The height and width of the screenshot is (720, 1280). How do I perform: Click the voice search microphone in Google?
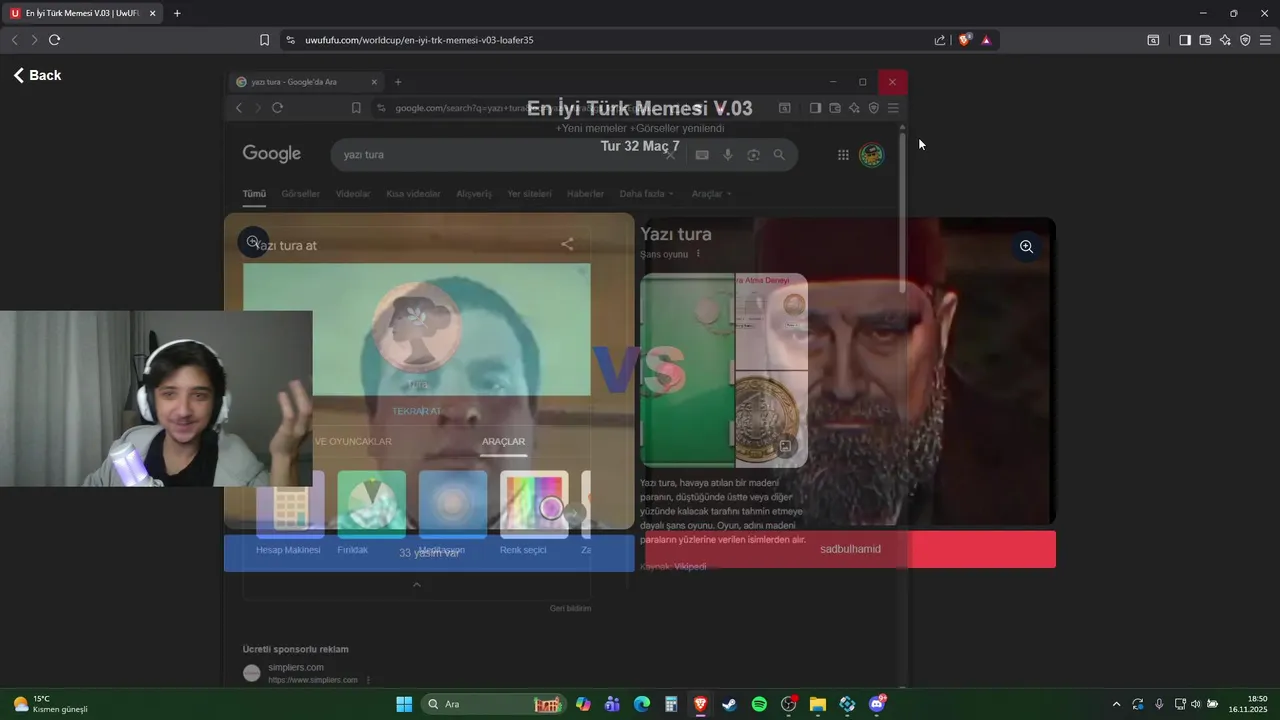pyautogui.click(x=728, y=155)
